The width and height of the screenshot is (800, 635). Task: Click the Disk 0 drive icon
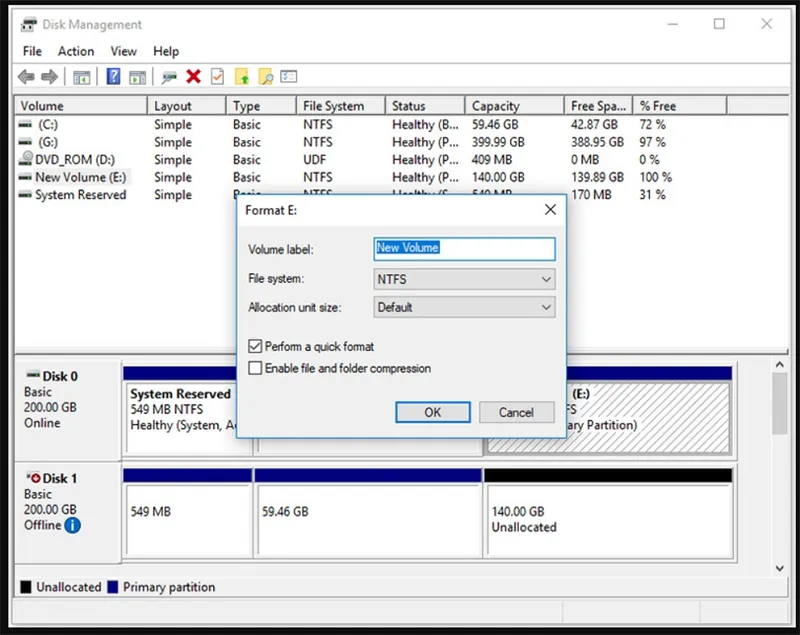click(x=33, y=375)
